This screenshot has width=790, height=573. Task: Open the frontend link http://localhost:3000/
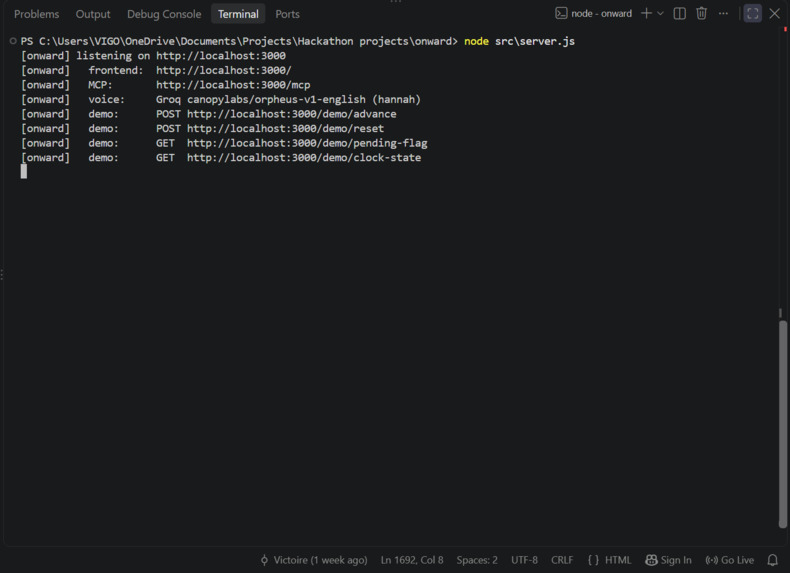pyautogui.click(x=224, y=70)
